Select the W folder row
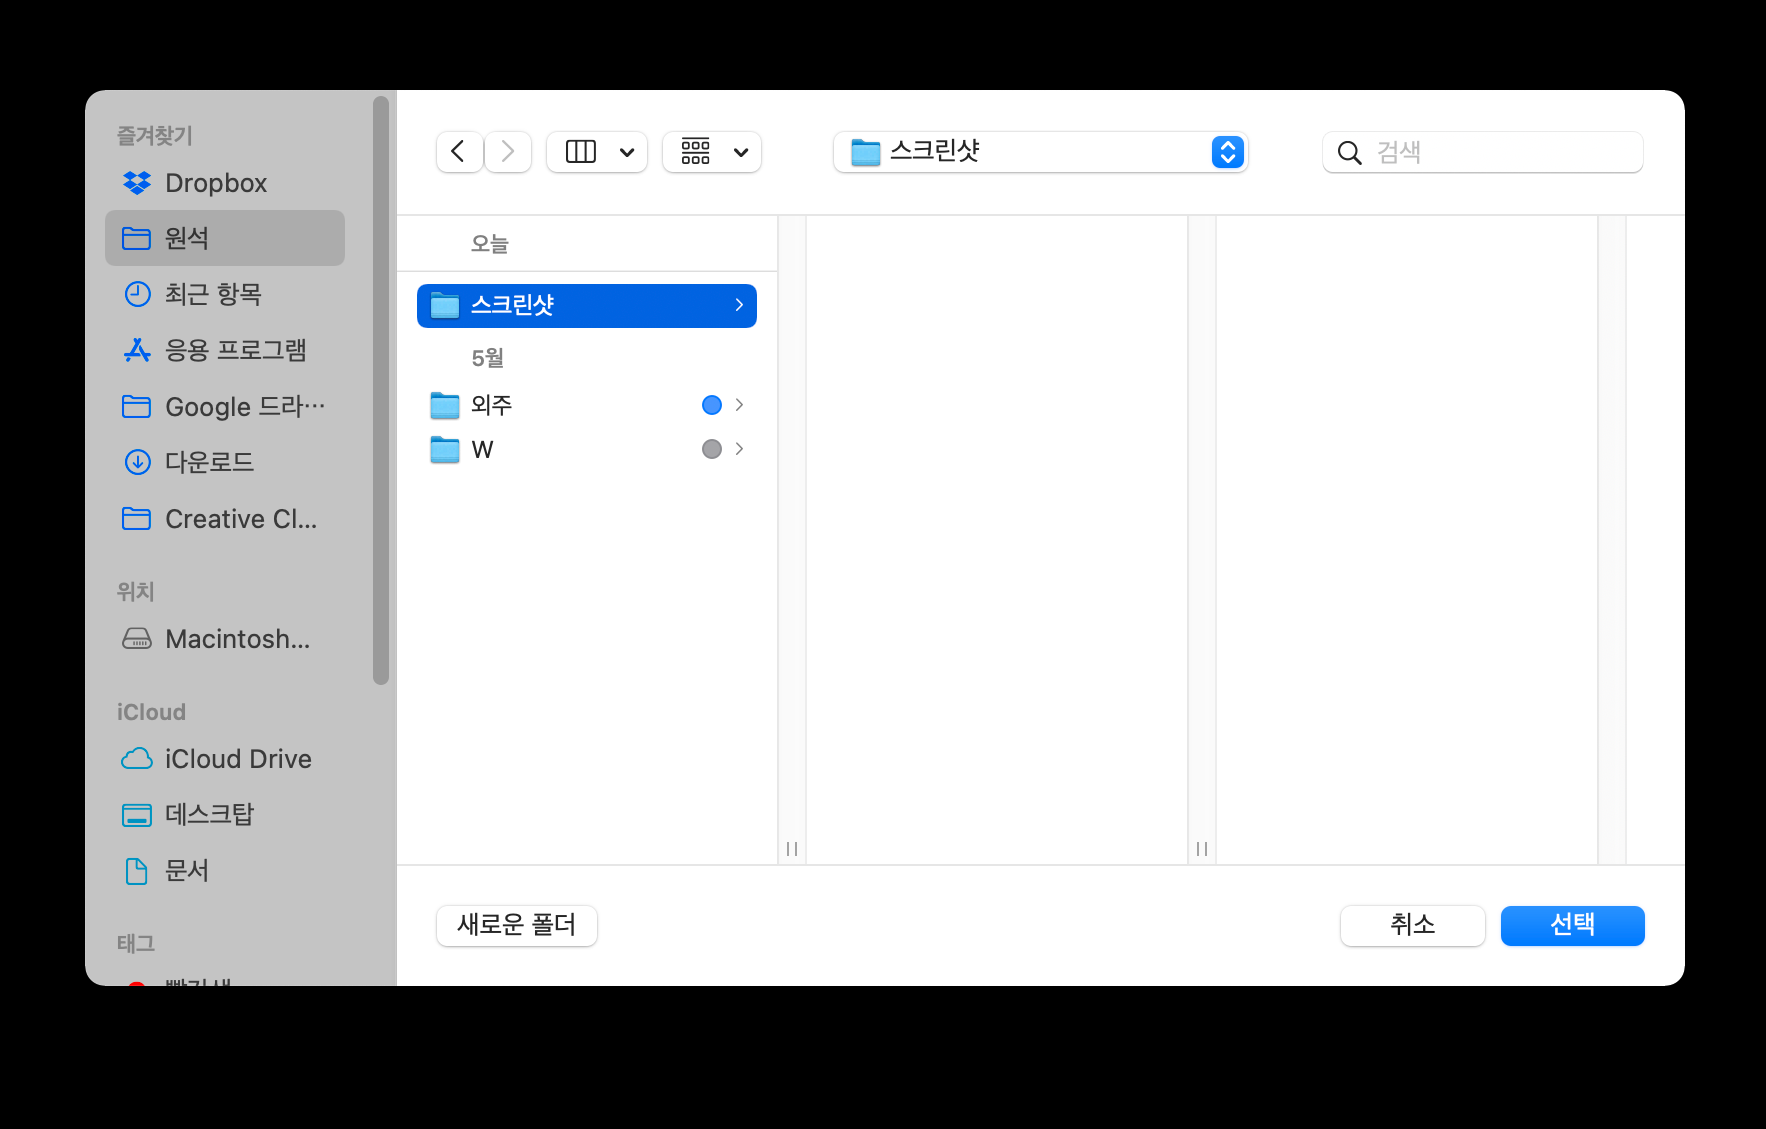 click(x=587, y=449)
